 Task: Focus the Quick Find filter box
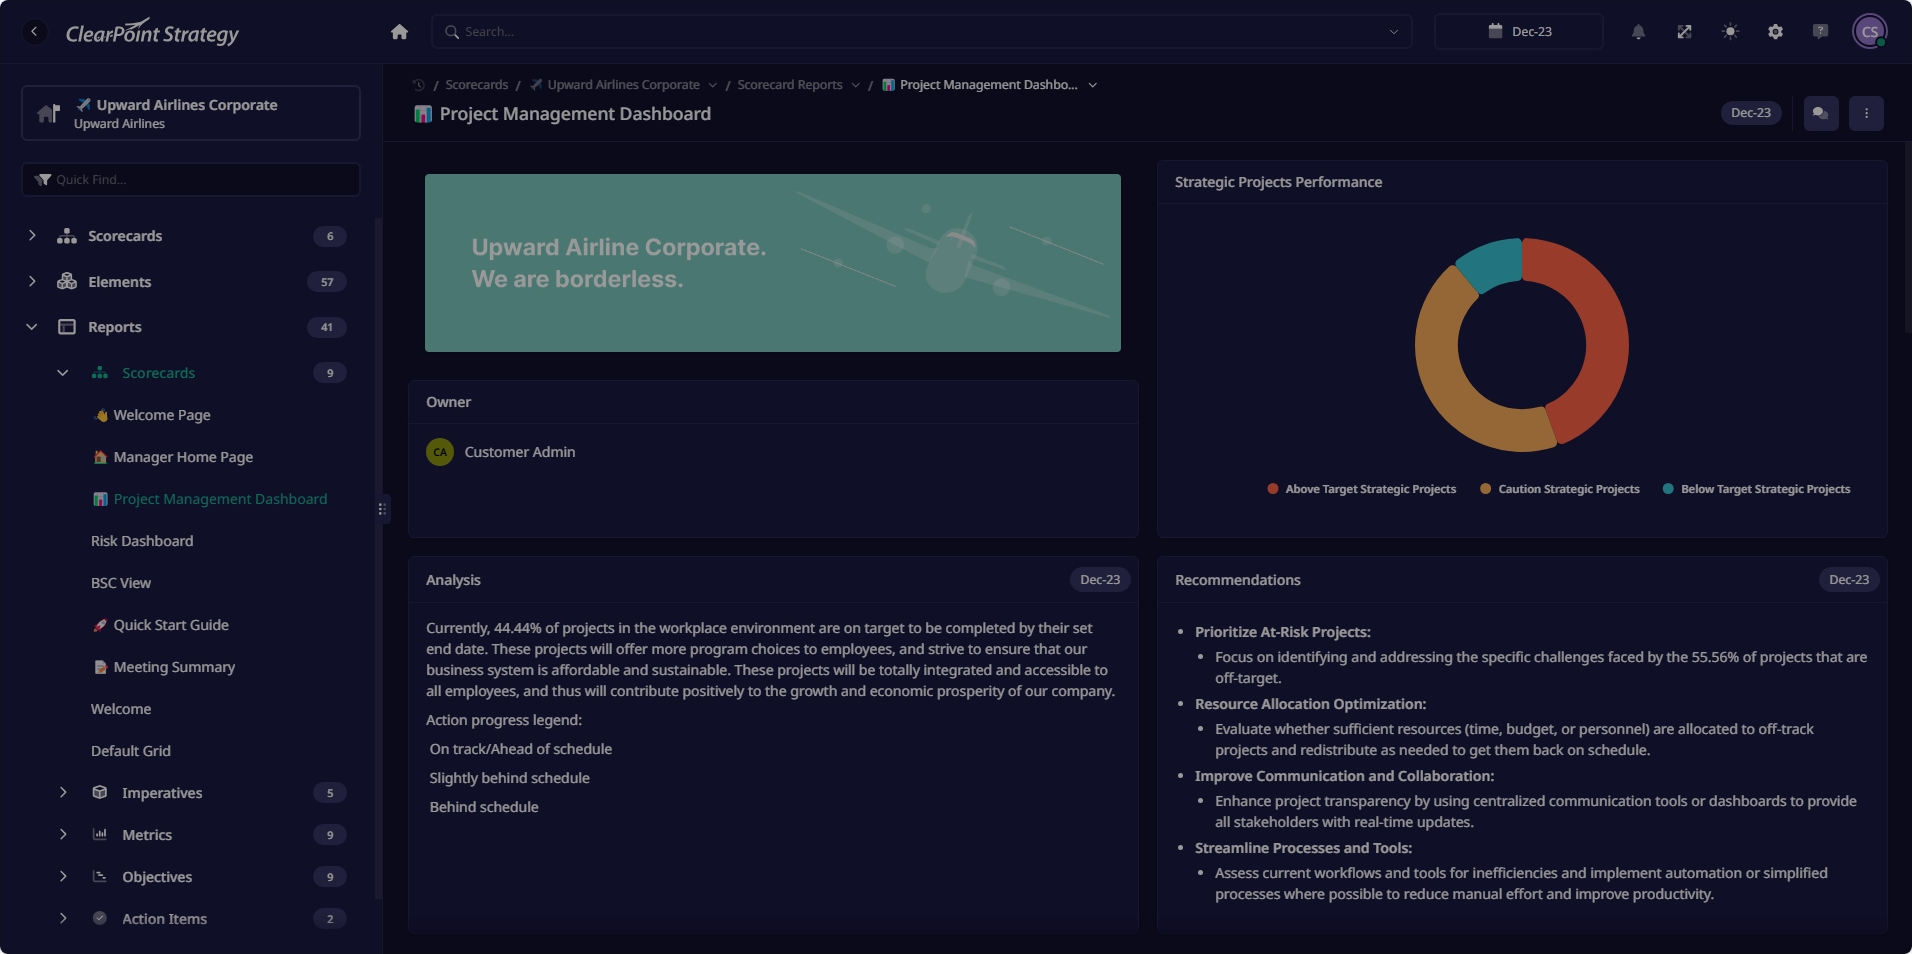click(191, 180)
